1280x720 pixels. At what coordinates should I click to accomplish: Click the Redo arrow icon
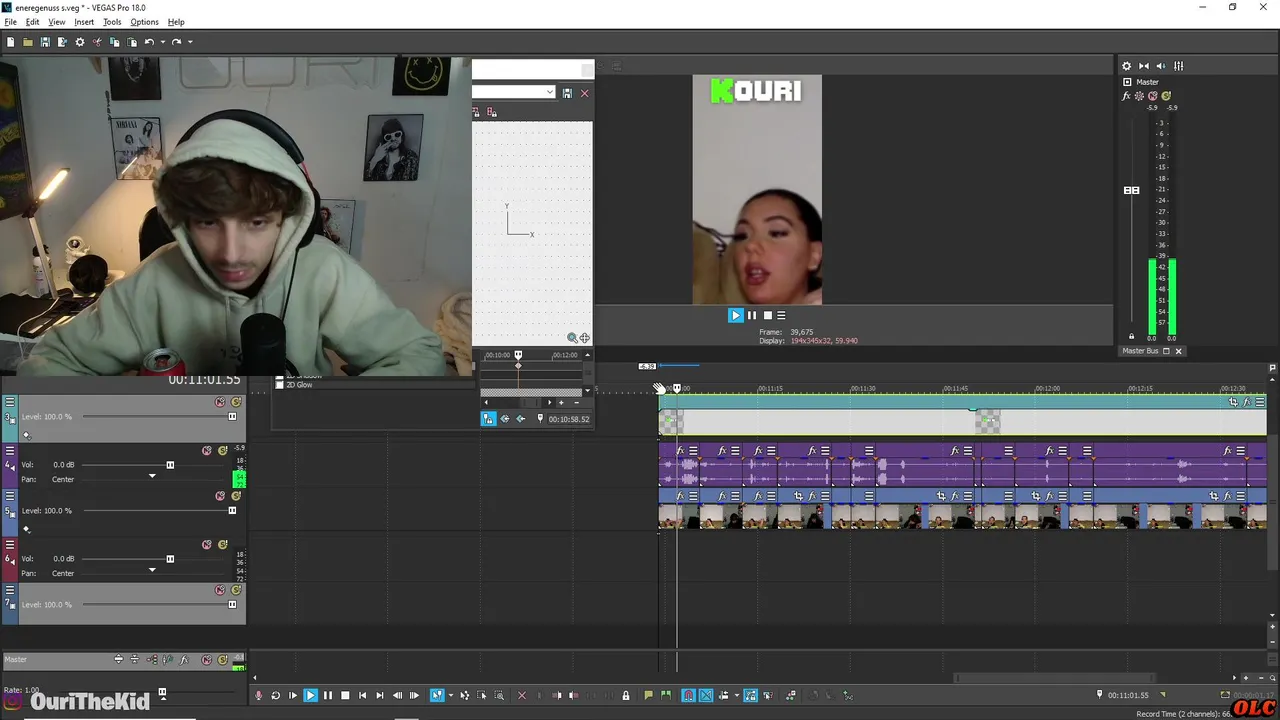[x=176, y=42]
